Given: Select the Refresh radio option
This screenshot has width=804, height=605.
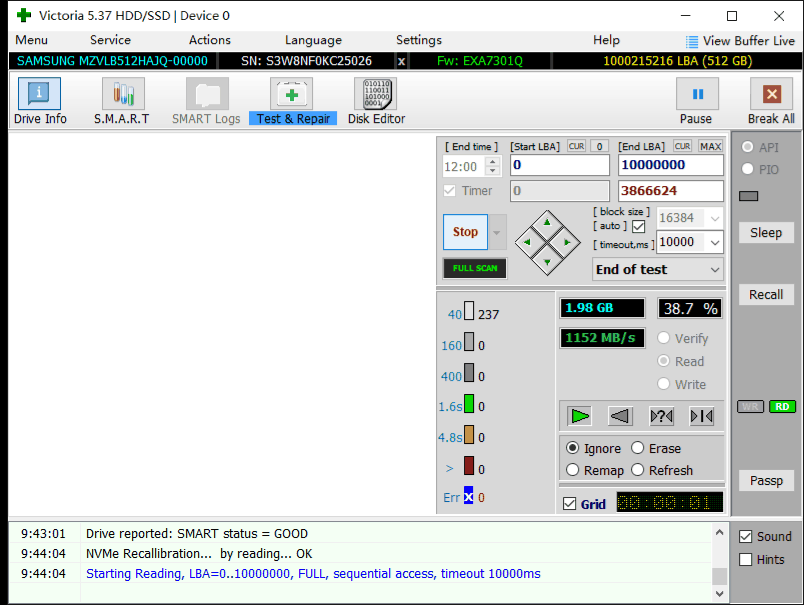Looking at the screenshot, I should pos(637,470).
